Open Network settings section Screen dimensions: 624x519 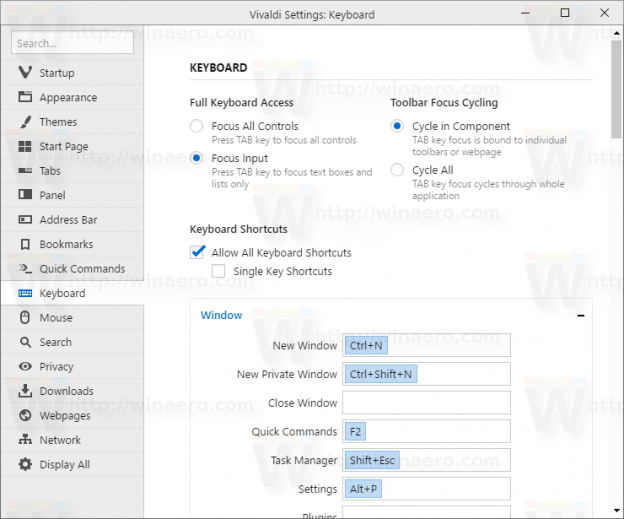[x=72, y=440]
